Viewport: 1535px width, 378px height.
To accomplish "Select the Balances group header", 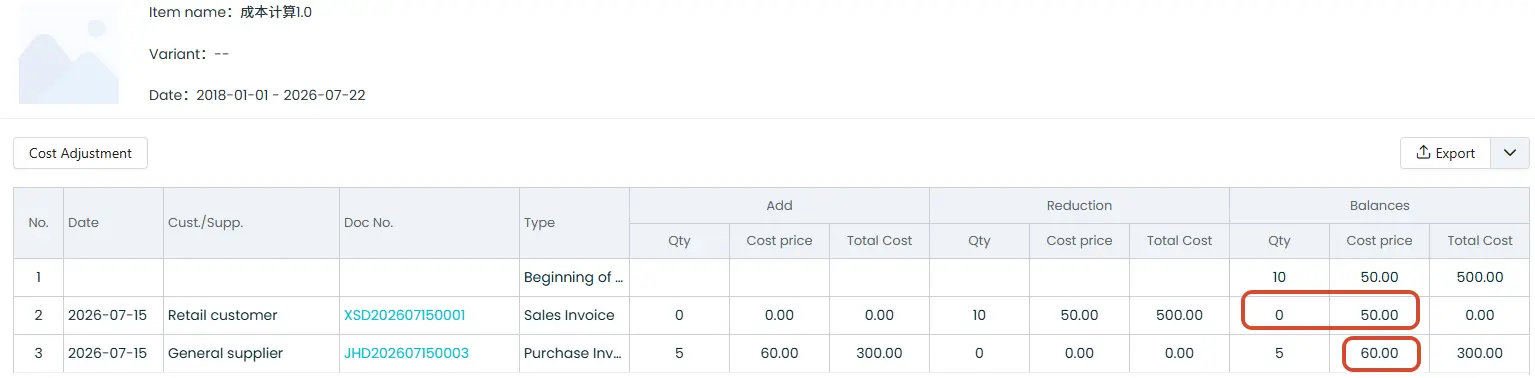I will pyautogui.click(x=1379, y=205).
